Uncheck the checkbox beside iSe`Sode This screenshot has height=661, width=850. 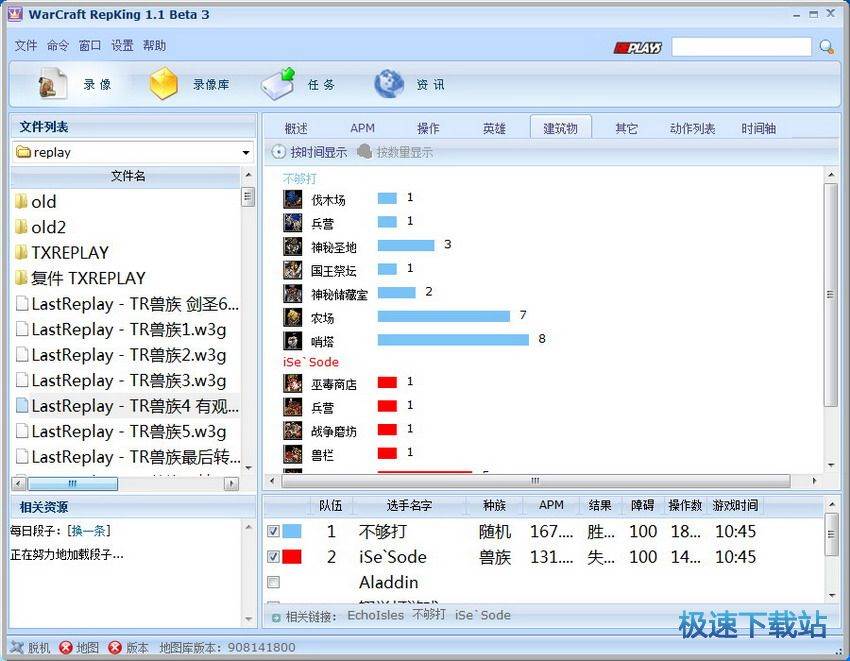(x=273, y=558)
